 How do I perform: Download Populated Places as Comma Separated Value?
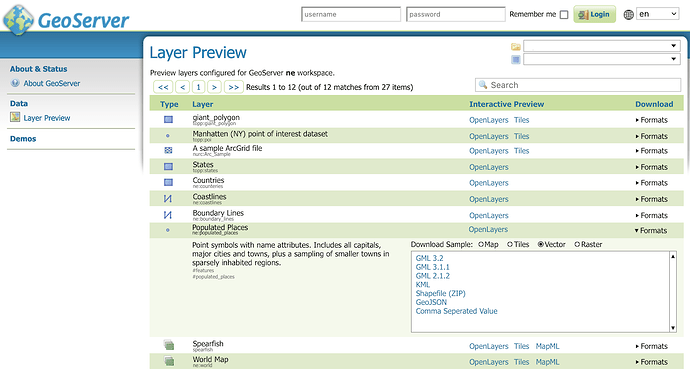click(456, 311)
